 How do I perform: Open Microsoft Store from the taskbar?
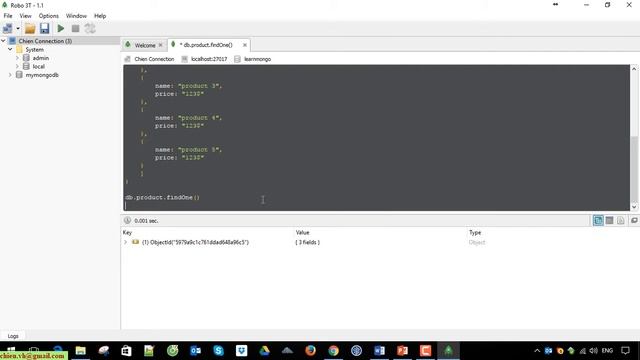point(126,351)
